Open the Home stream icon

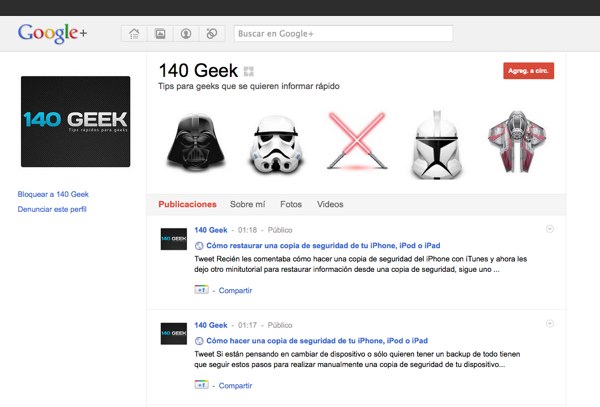tap(134, 34)
